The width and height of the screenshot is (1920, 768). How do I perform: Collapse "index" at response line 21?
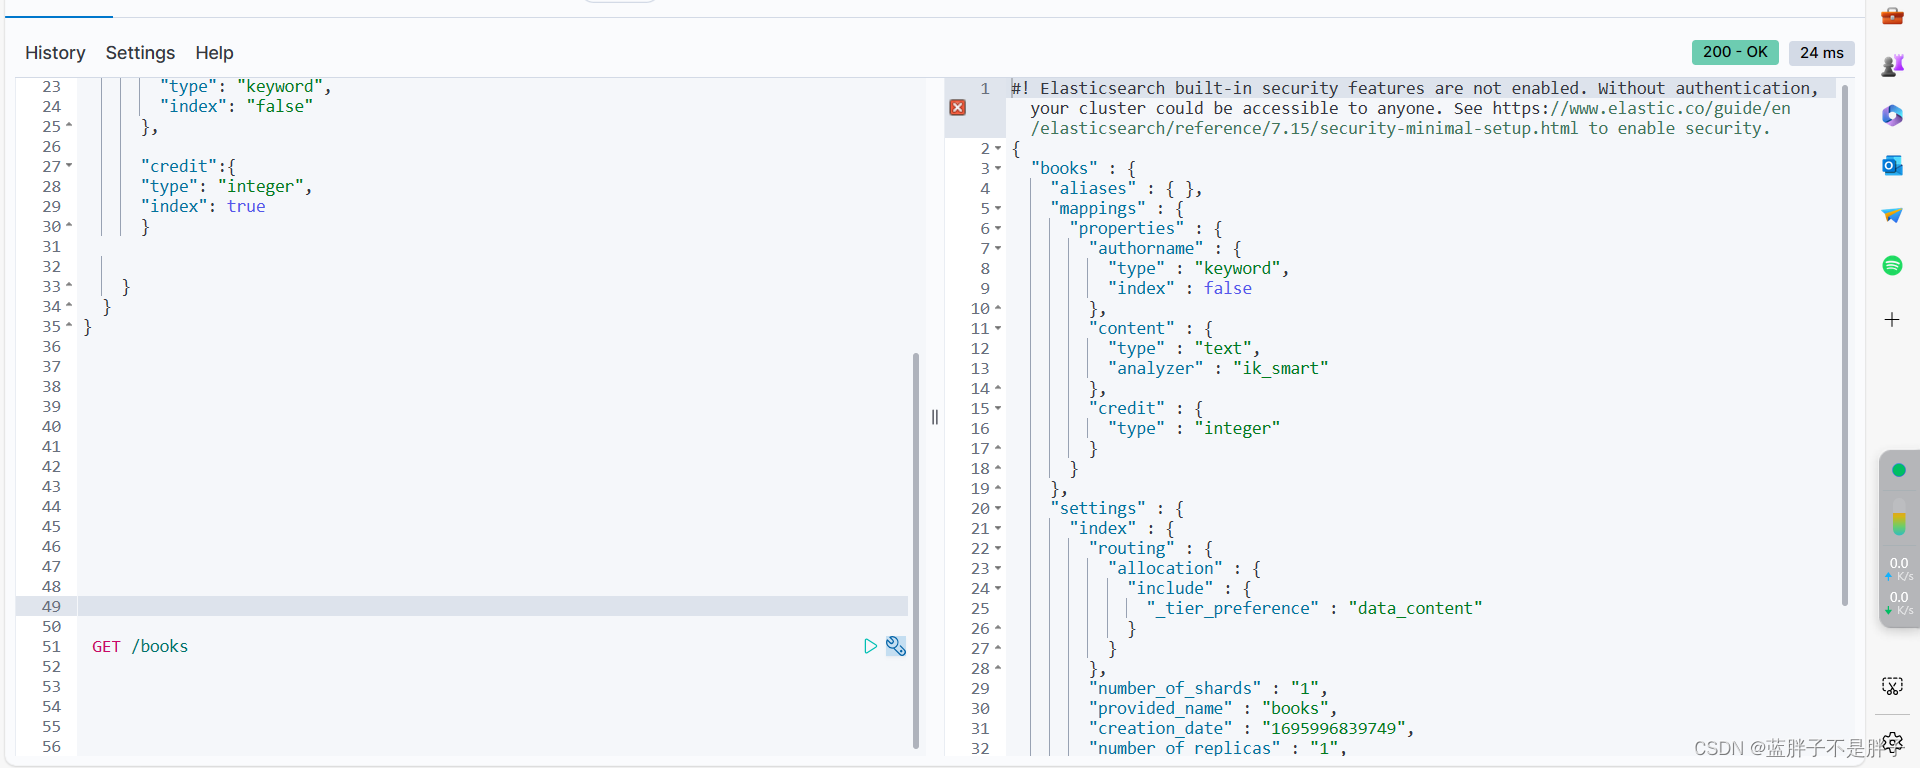[998, 528]
